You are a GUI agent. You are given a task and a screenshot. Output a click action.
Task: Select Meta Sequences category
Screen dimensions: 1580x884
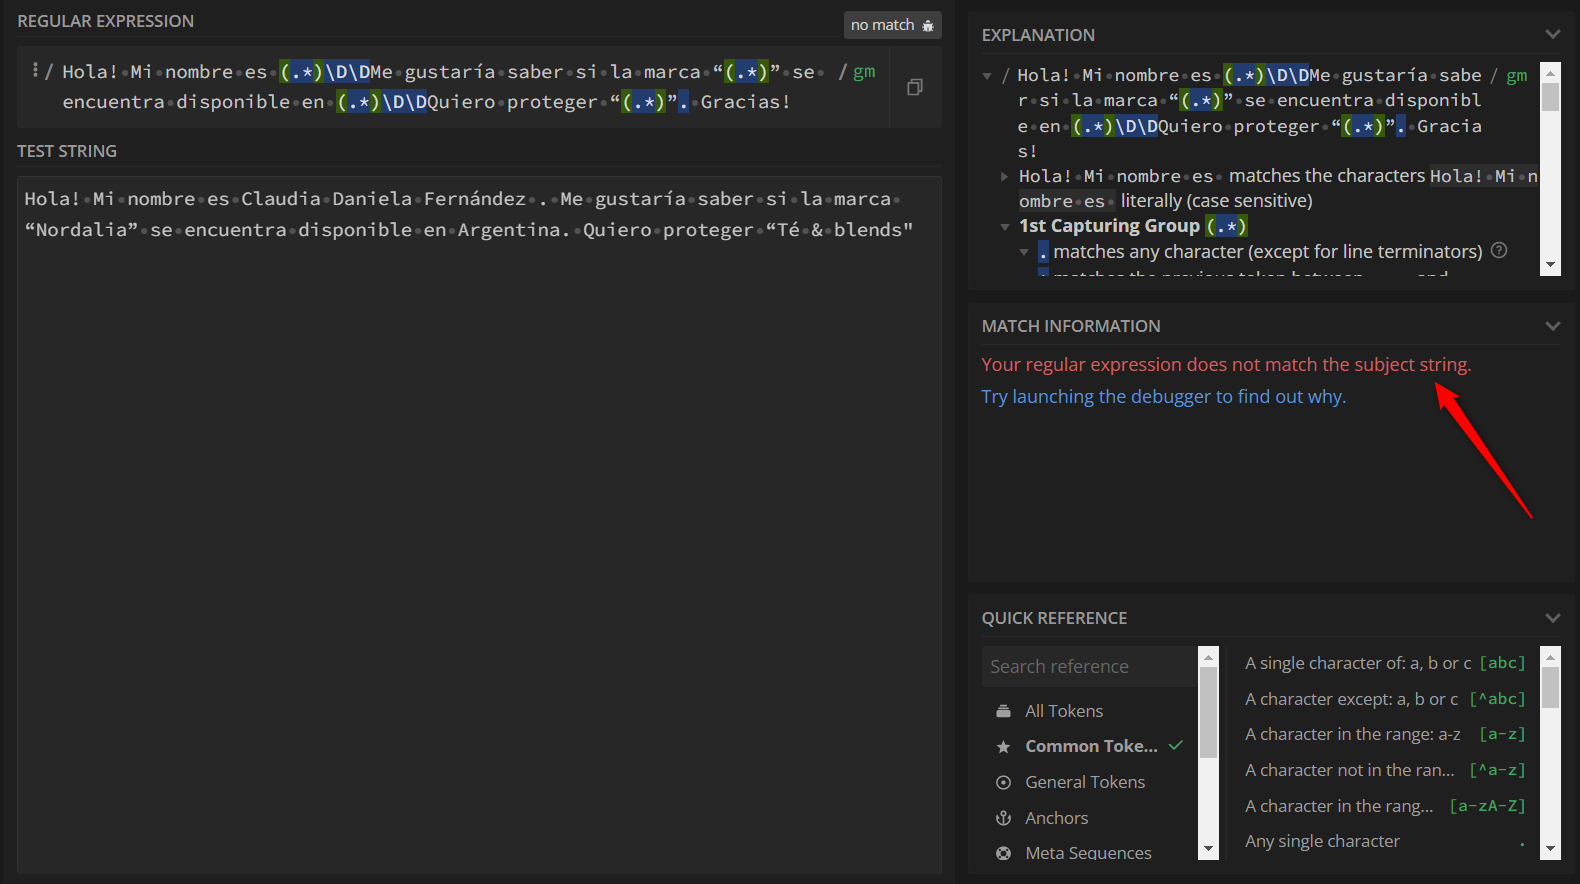[x=1090, y=853]
